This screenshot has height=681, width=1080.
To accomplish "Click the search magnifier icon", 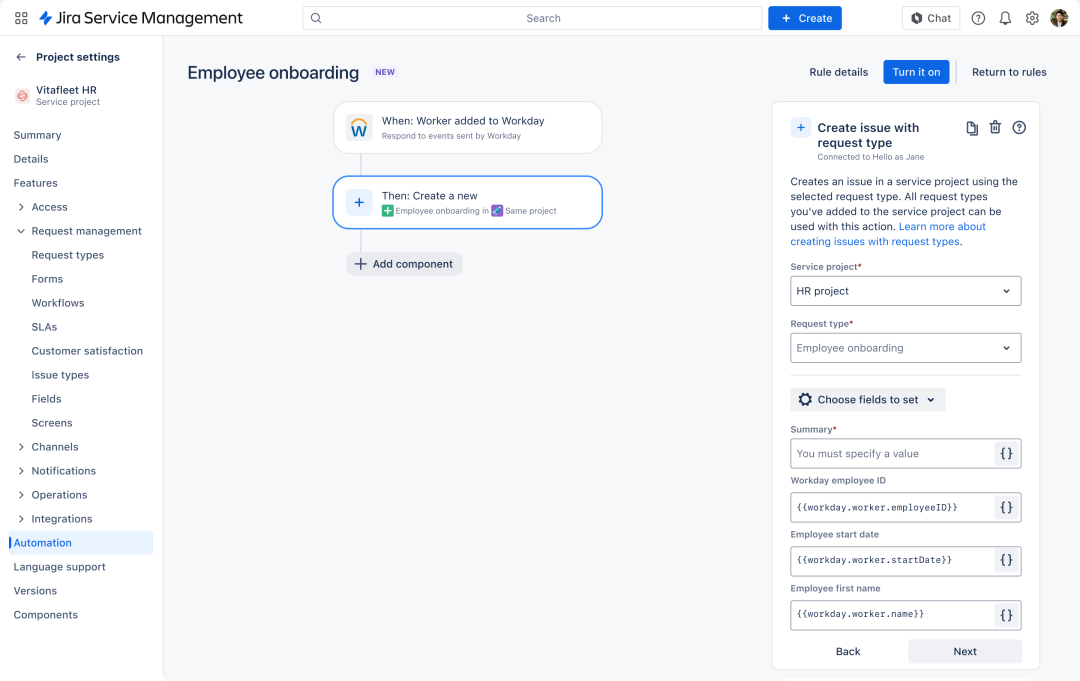I will (316, 19).
